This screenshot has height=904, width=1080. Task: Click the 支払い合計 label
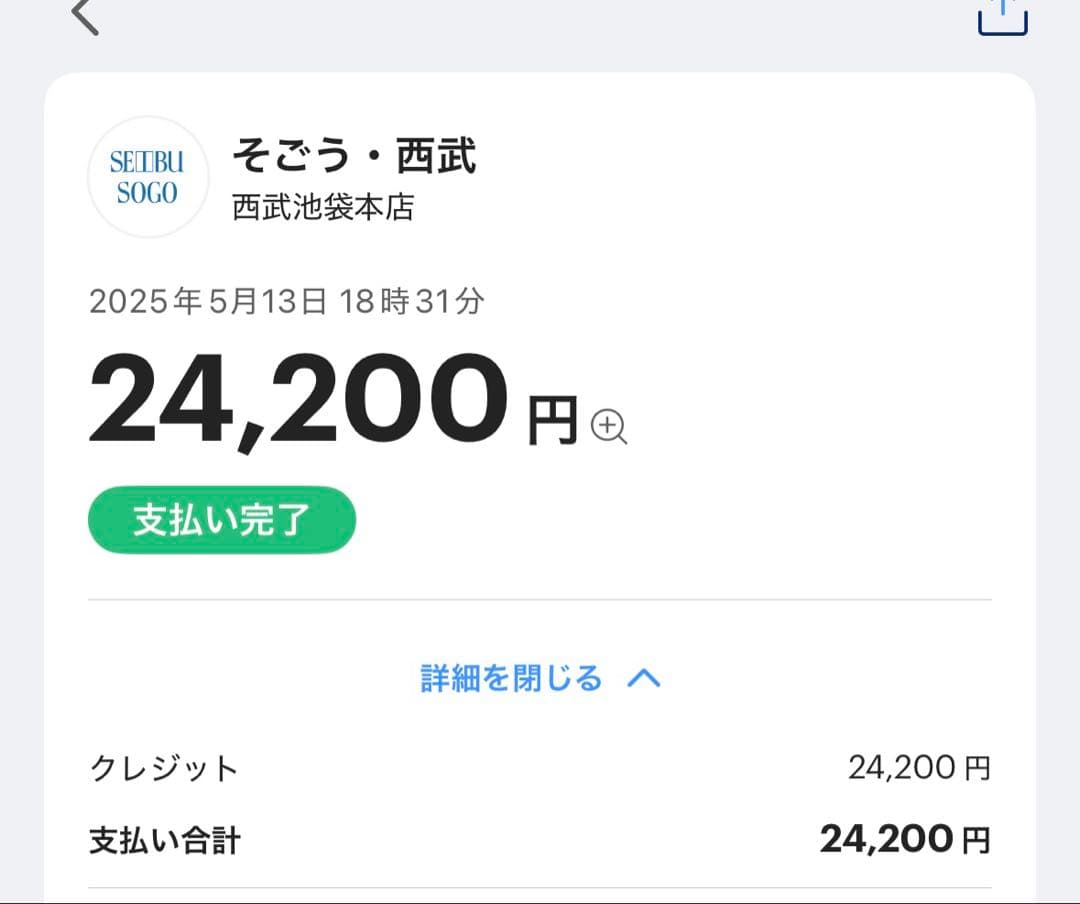pyautogui.click(x=165, y=840)
